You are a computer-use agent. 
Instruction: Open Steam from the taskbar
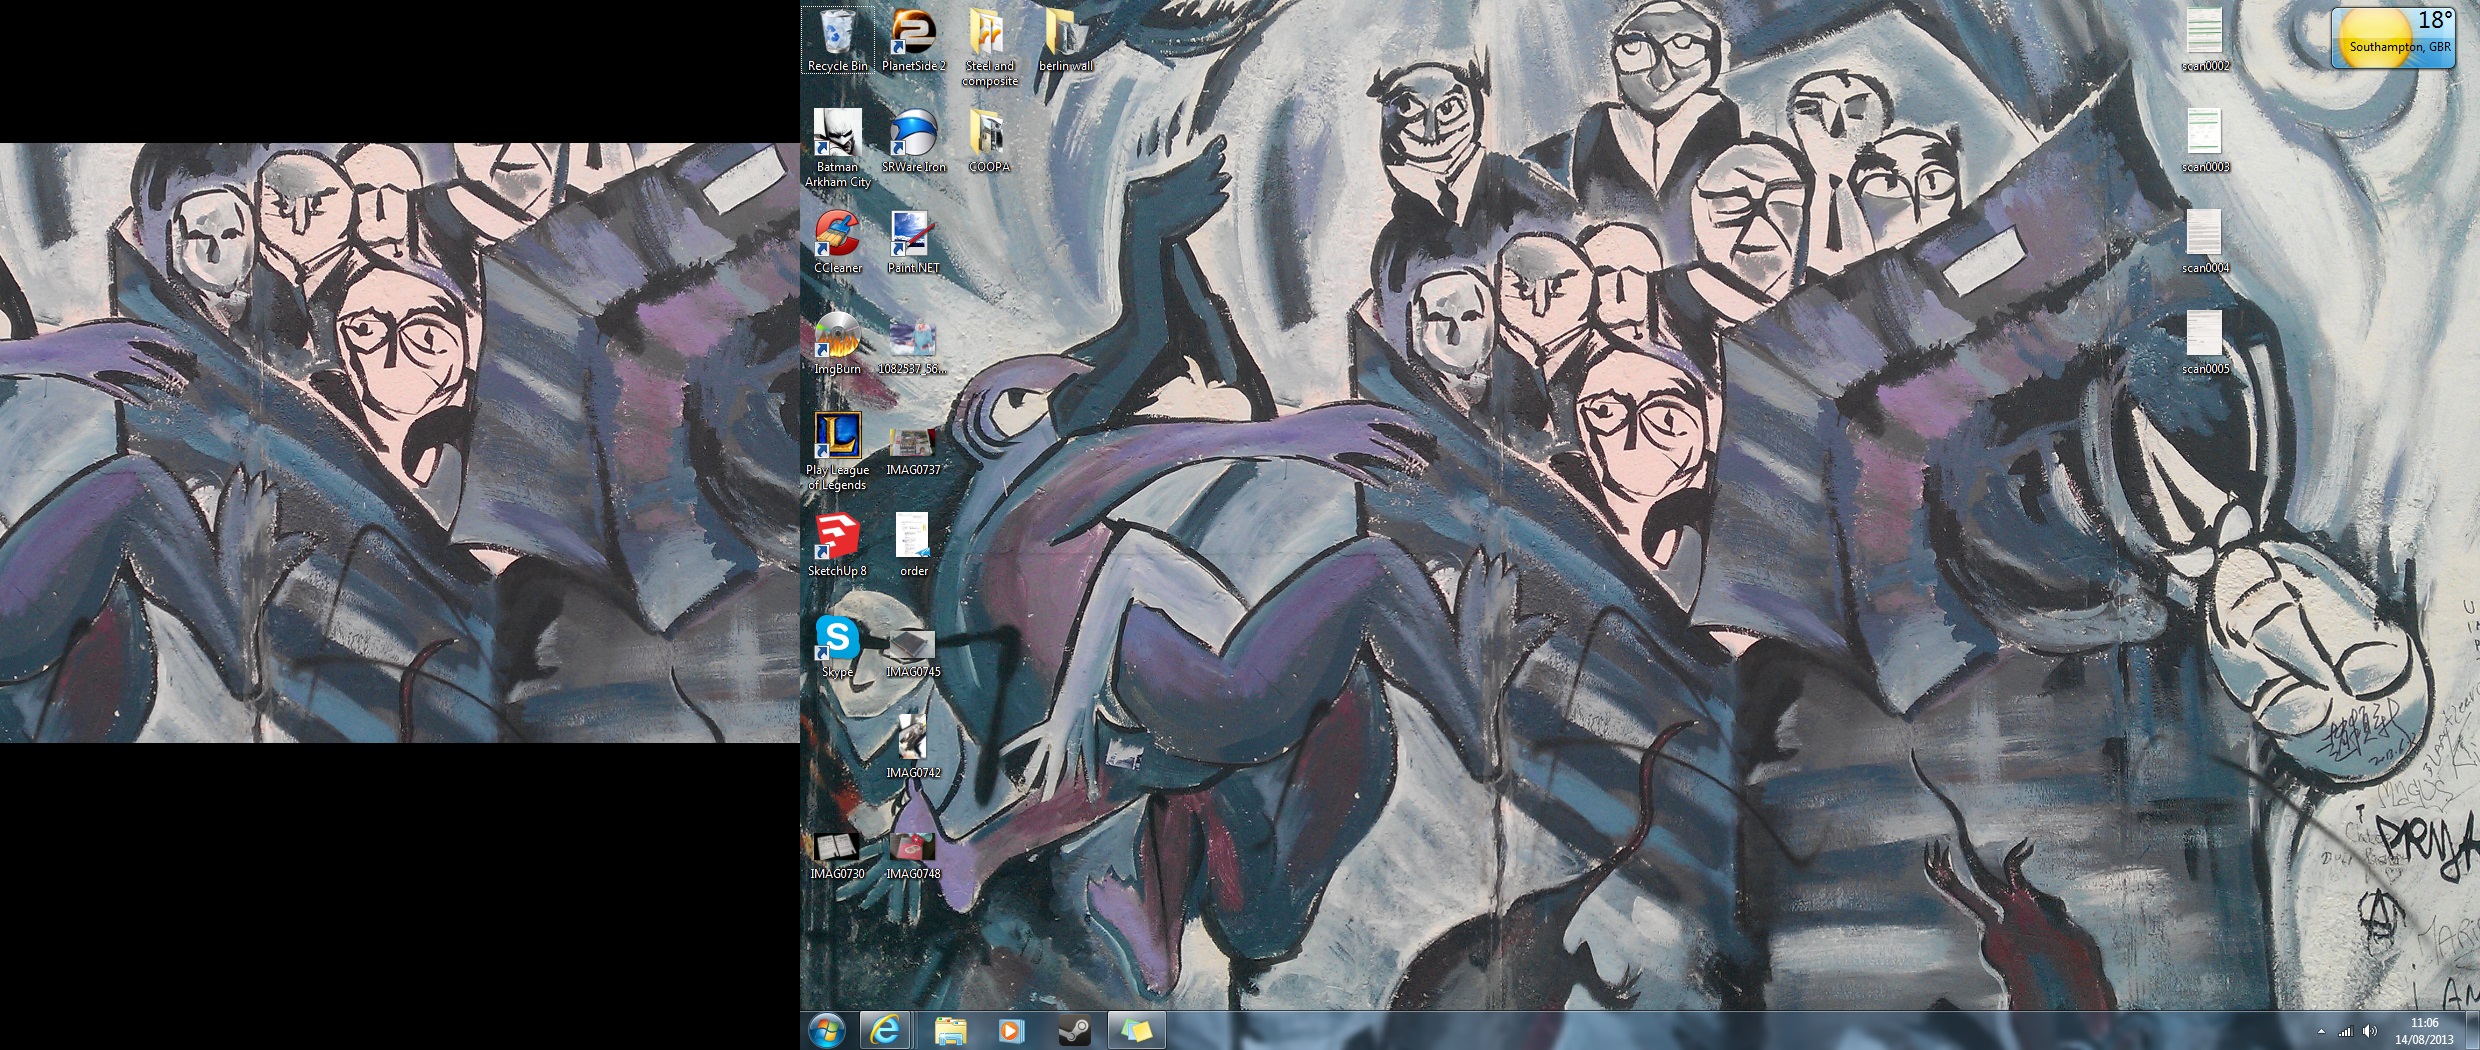[1075, 1030]
